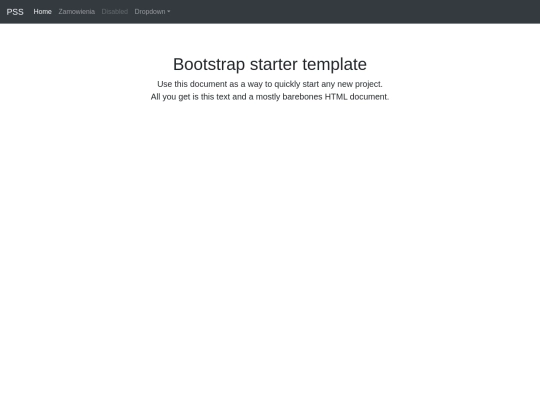The image size is (540, 405).
Task: Click the 'Bootstrap starter template' heading
Action: click(x=270, y=64)
